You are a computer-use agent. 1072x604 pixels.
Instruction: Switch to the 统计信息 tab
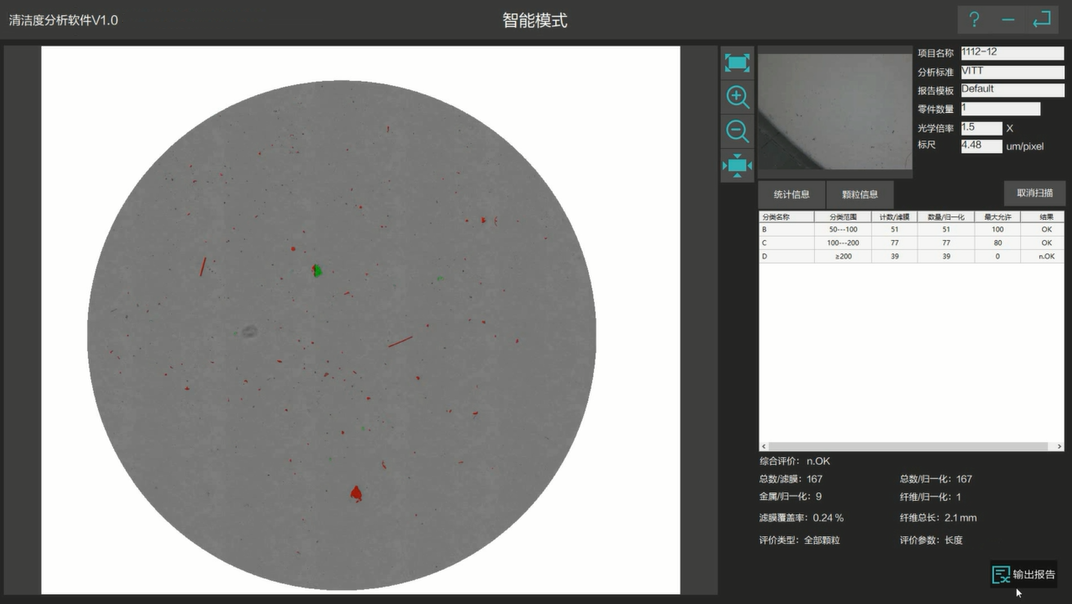(791, 194)
